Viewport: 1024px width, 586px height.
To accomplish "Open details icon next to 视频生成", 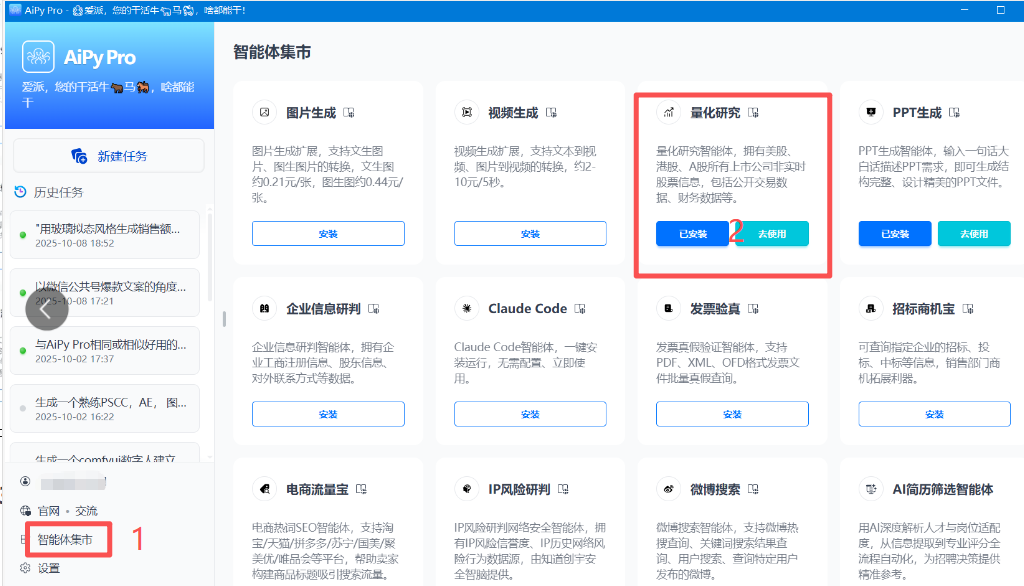I will (x=551, y=113).
